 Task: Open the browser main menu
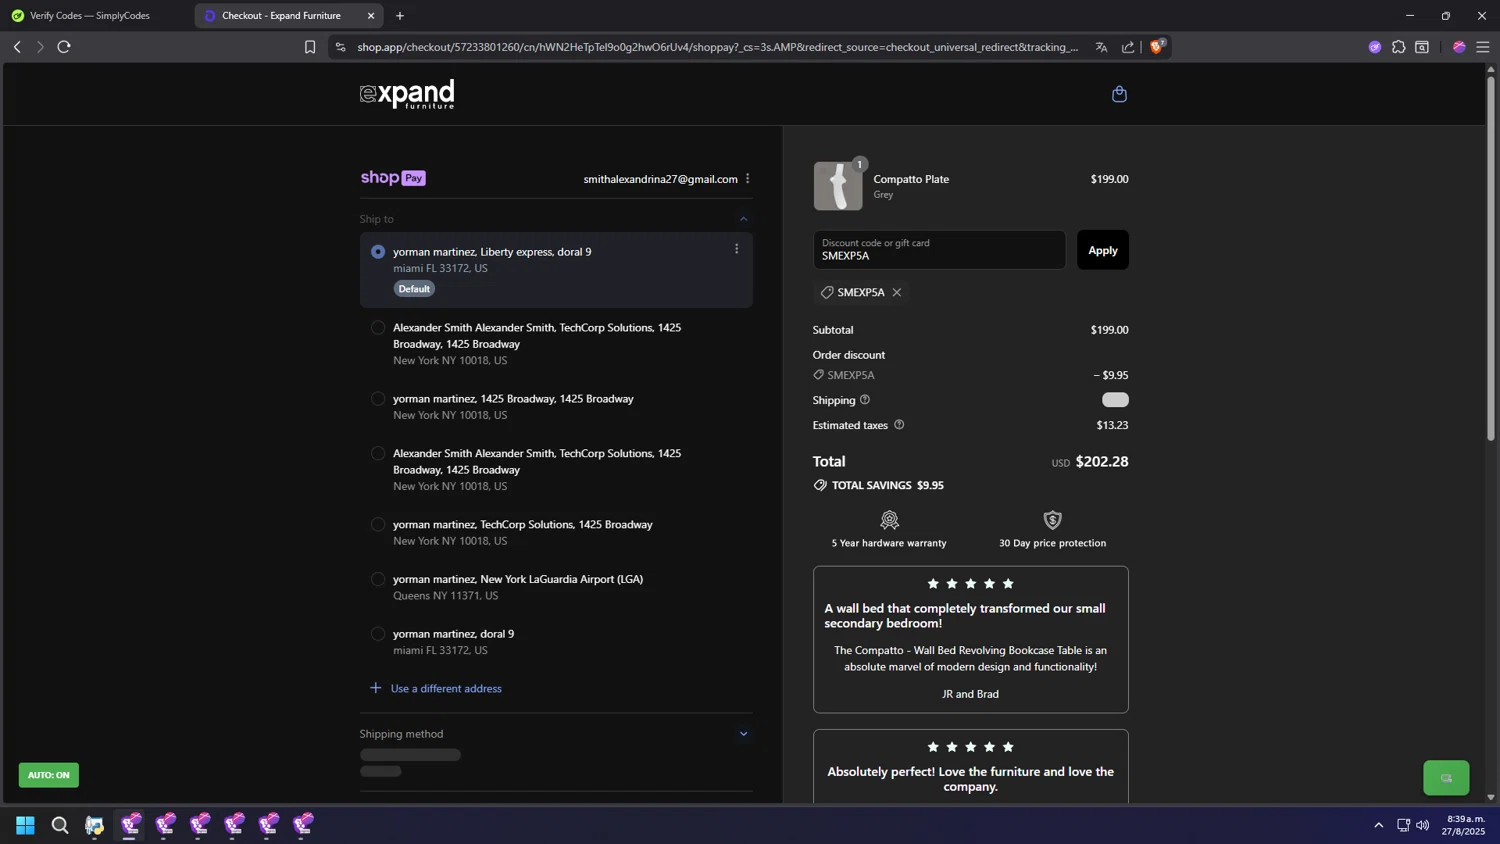pyautogui.click(x=1483, y=47)
